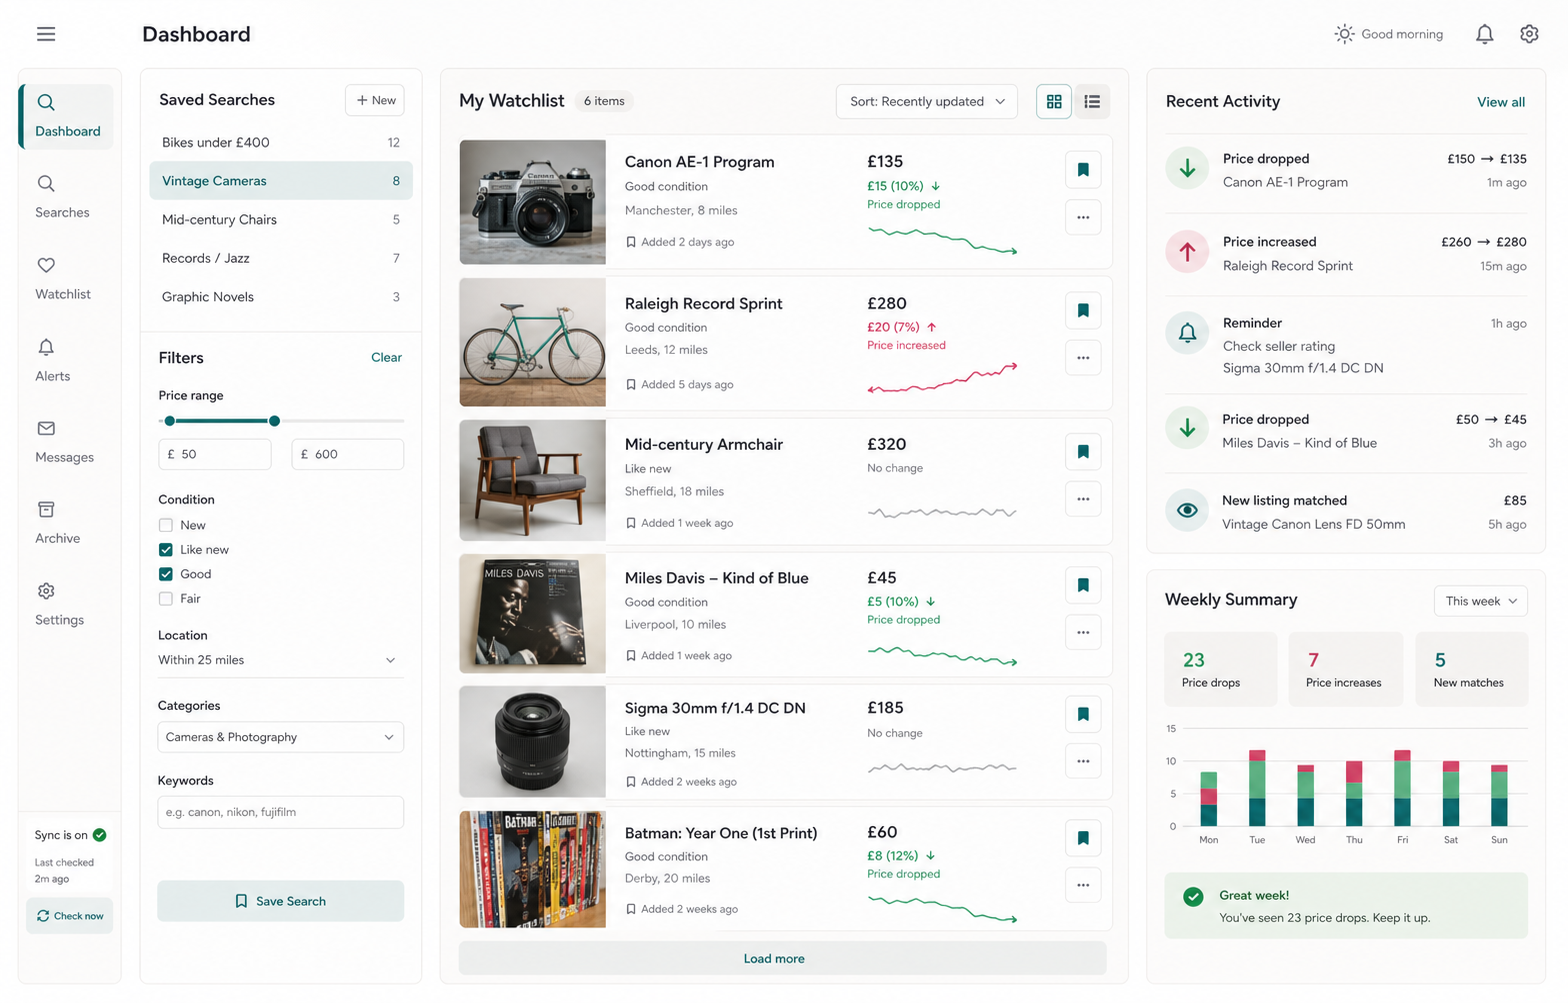This screenshot has height=1003, width=1568.
Task: Check the Fair condition checkbox
Action: tap(166, 599)
